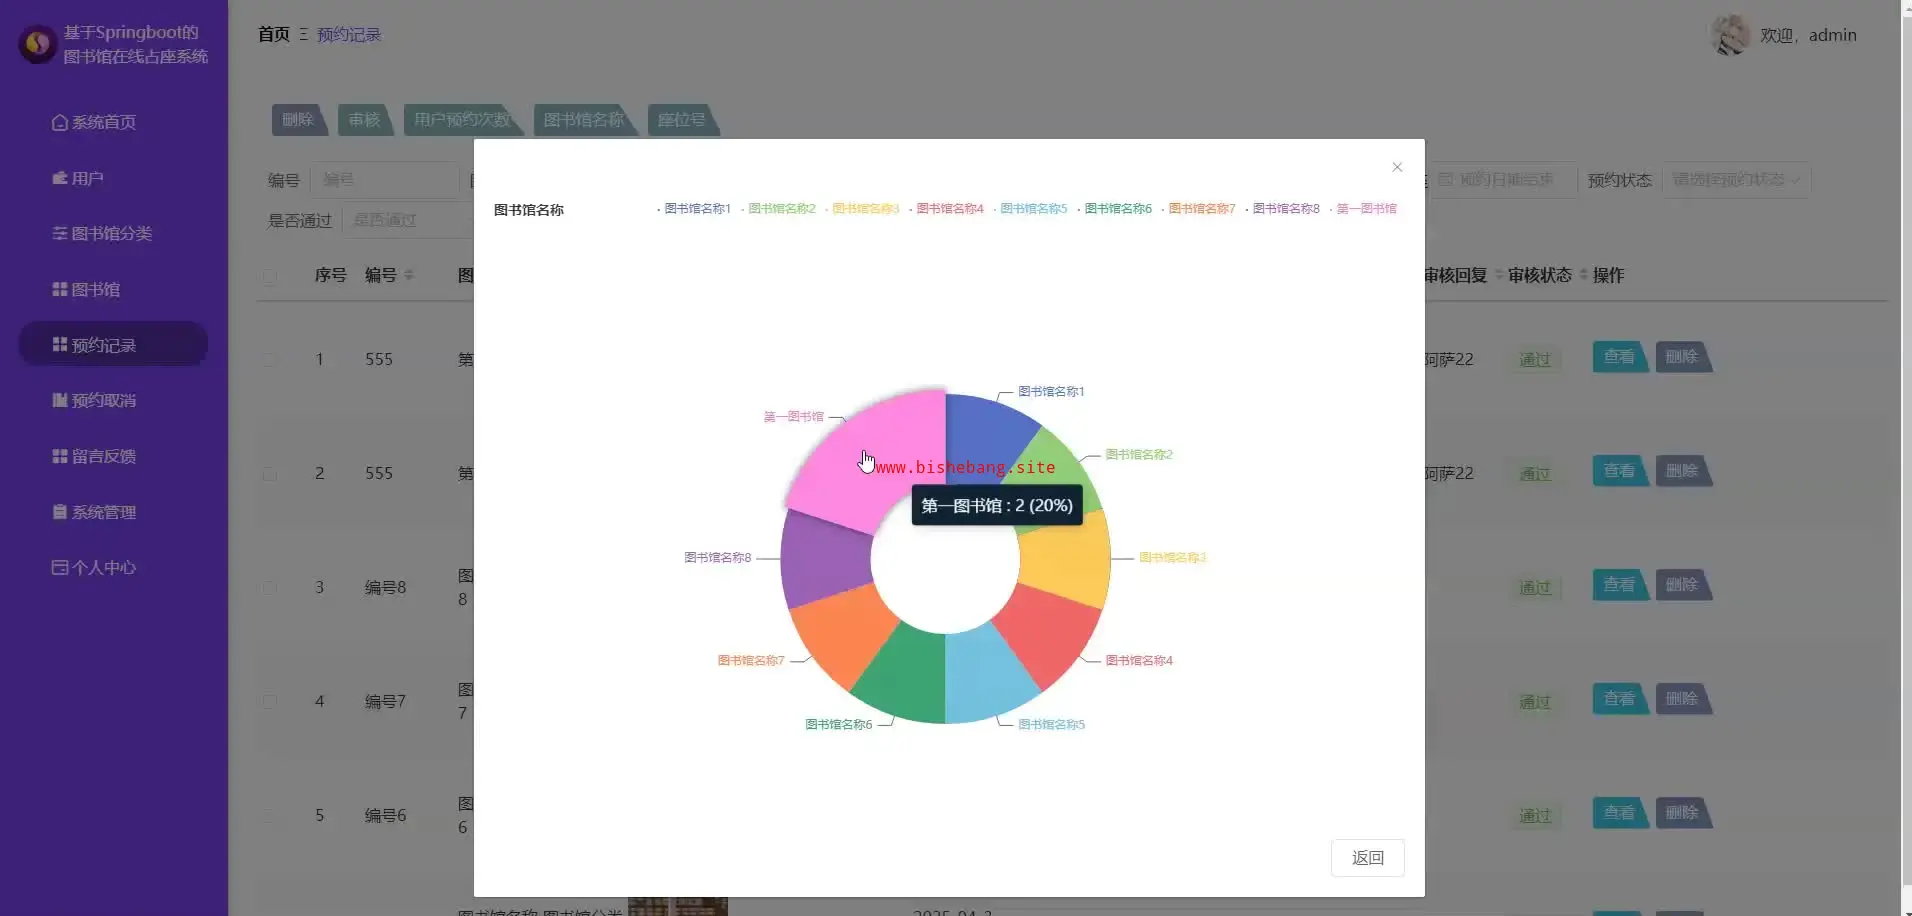This screenshot has width=1912, height=916.
Task: Click 查看 for row 编号6
Action: pyautogui.click(x=1620, y=813)
